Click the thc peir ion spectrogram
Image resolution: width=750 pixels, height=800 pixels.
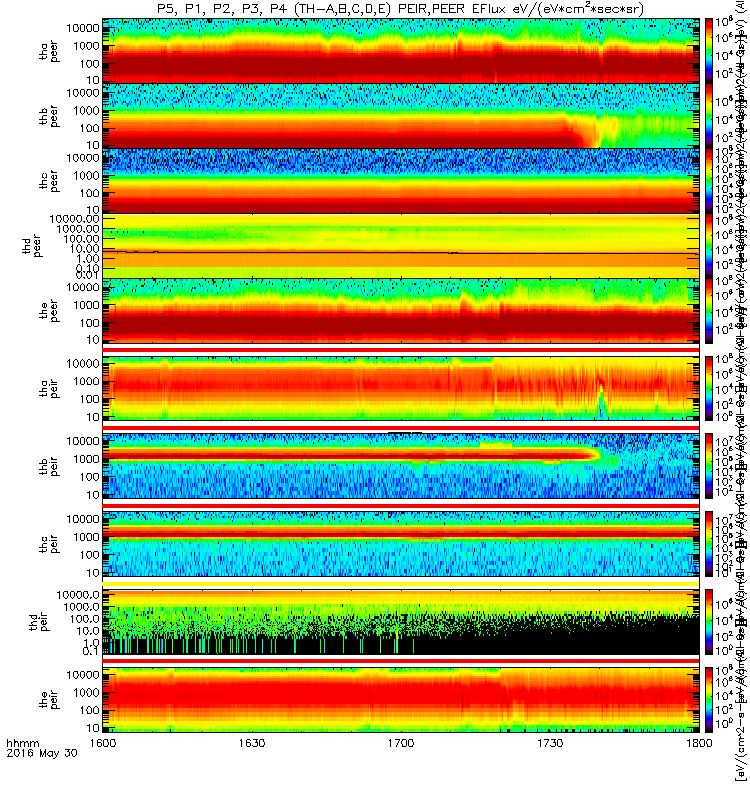[401, 544]
